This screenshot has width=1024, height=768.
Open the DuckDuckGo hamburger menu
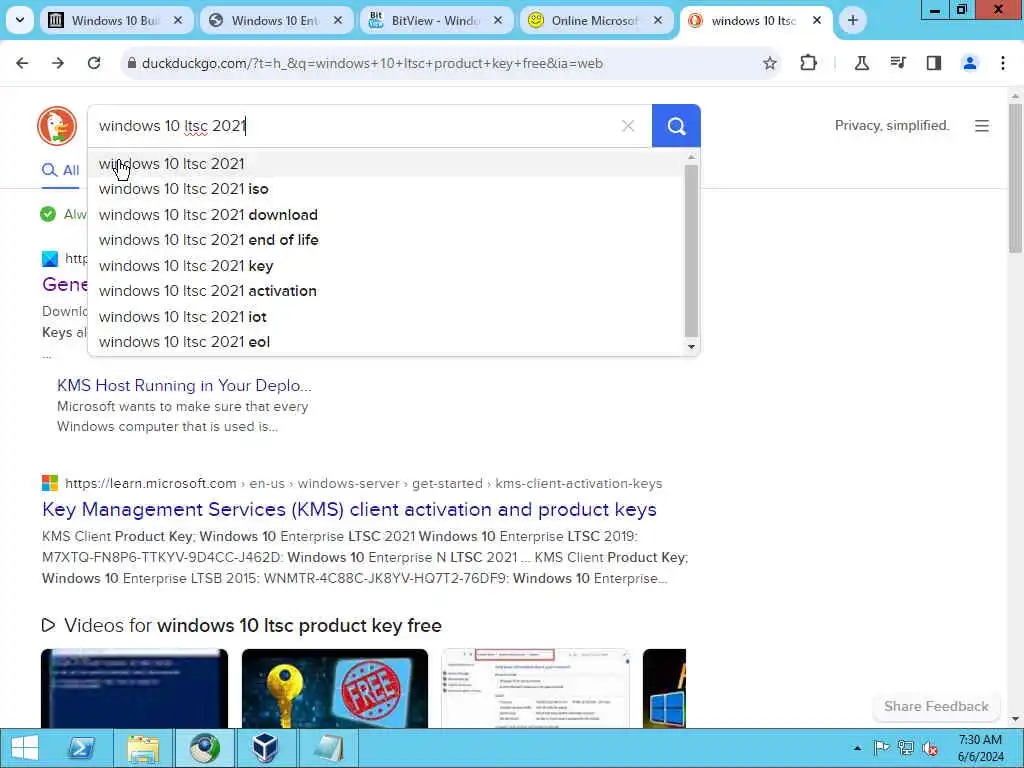coord(982,125)
